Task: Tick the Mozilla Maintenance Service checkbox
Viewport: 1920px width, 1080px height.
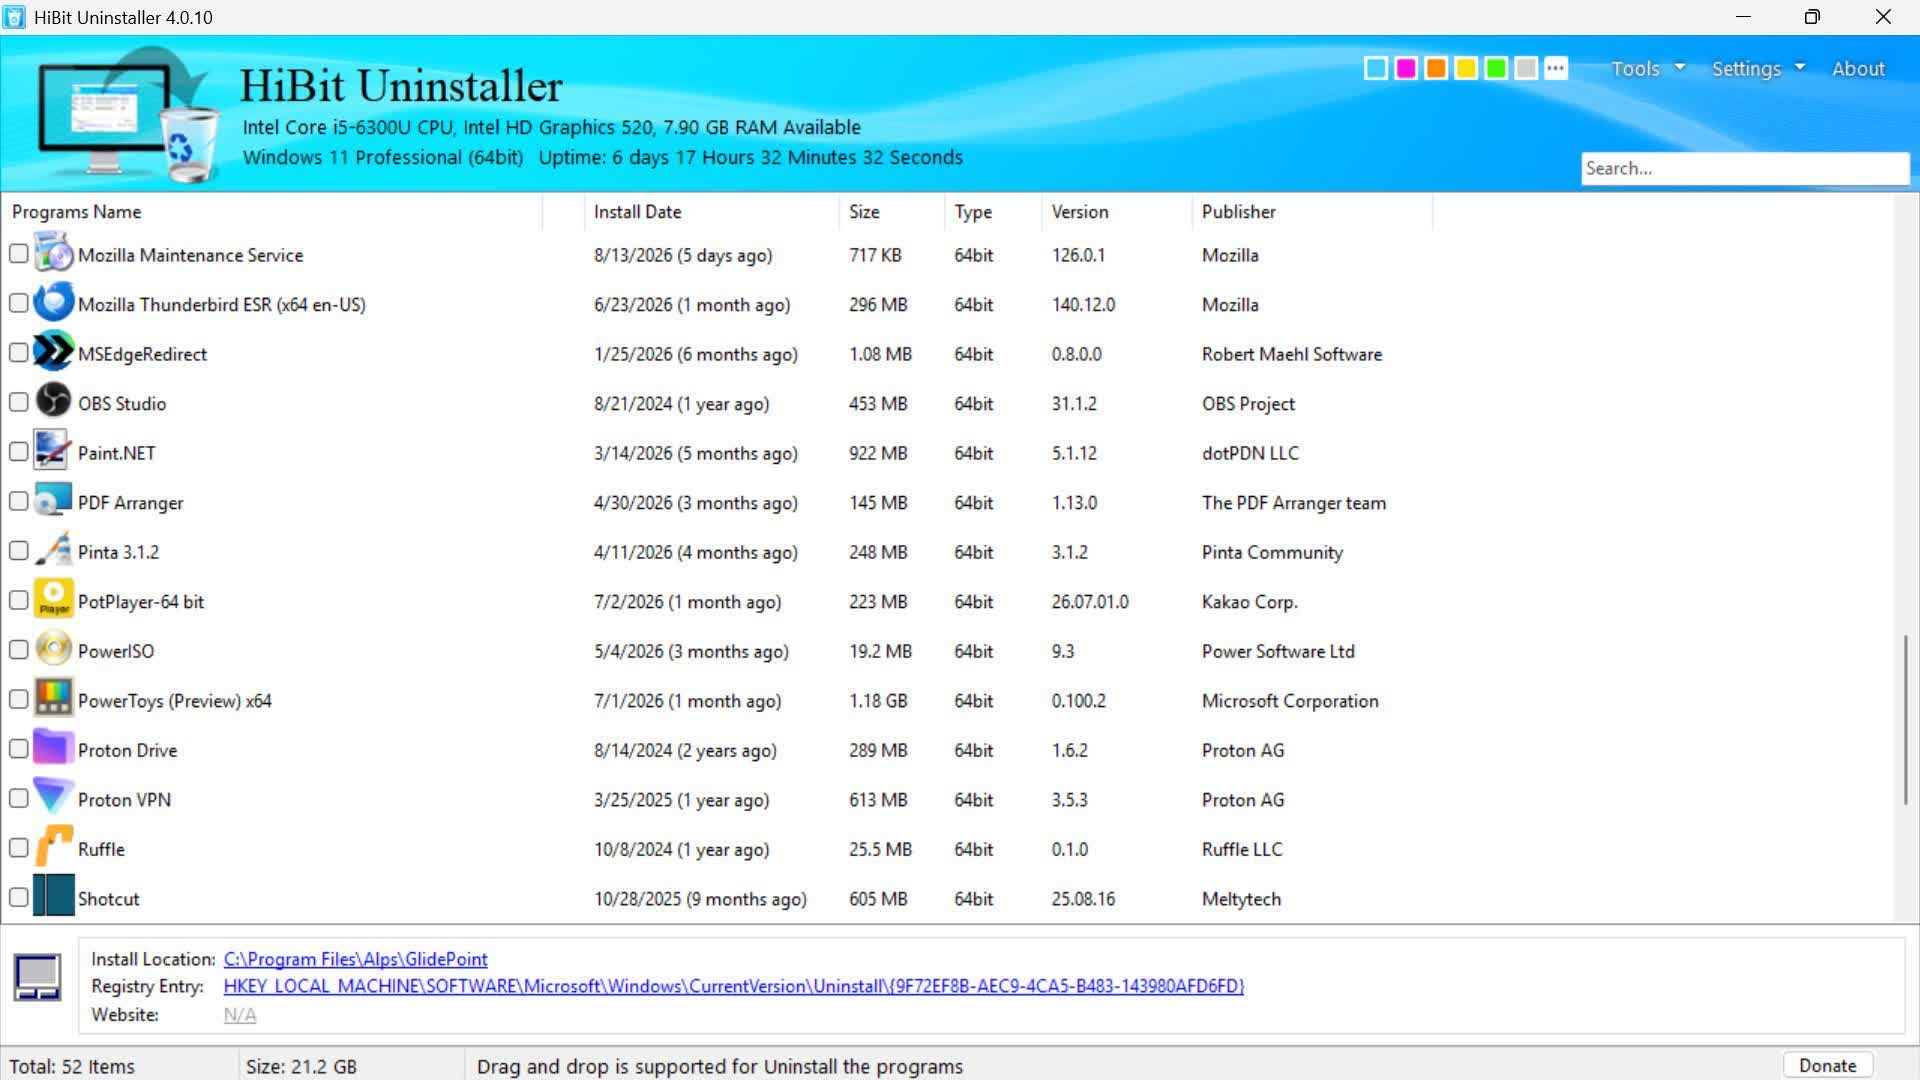Action: pos(19,254)
